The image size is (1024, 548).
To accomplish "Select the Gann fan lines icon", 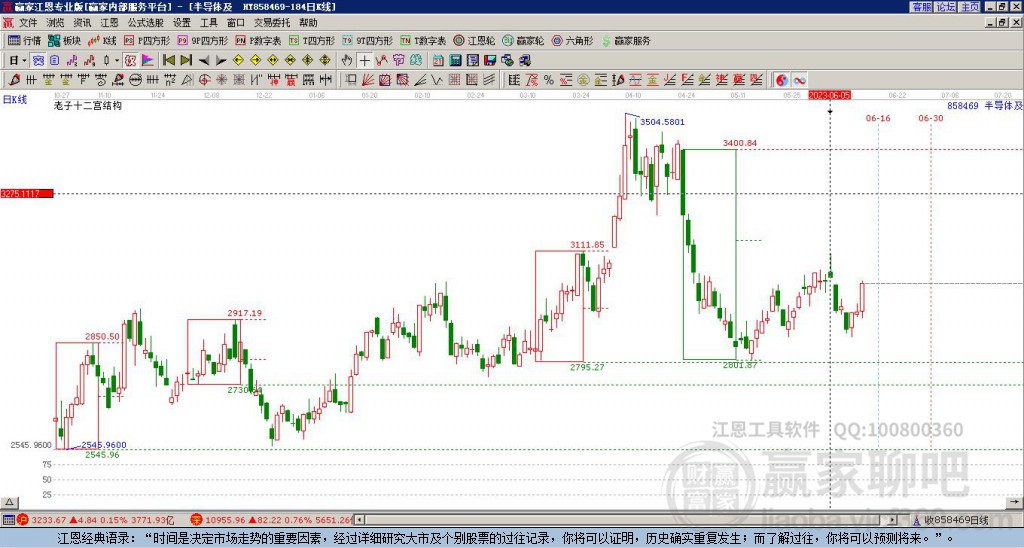I will click(368, 80).
